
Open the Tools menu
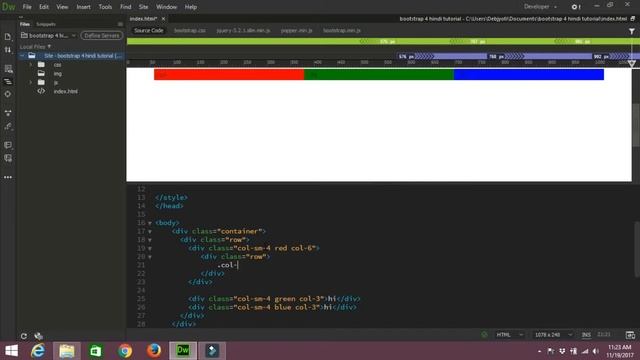105,7
